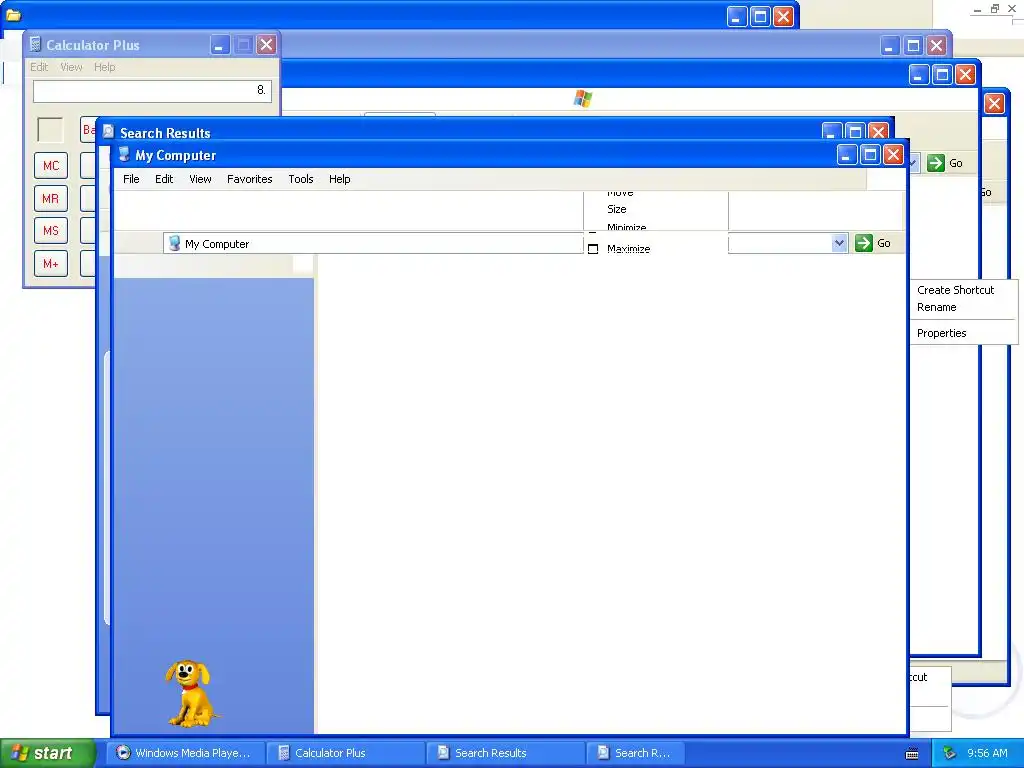1024x768 pixels.
Task: Click the M+ memory add button
Action: click(x=51, y=264)
